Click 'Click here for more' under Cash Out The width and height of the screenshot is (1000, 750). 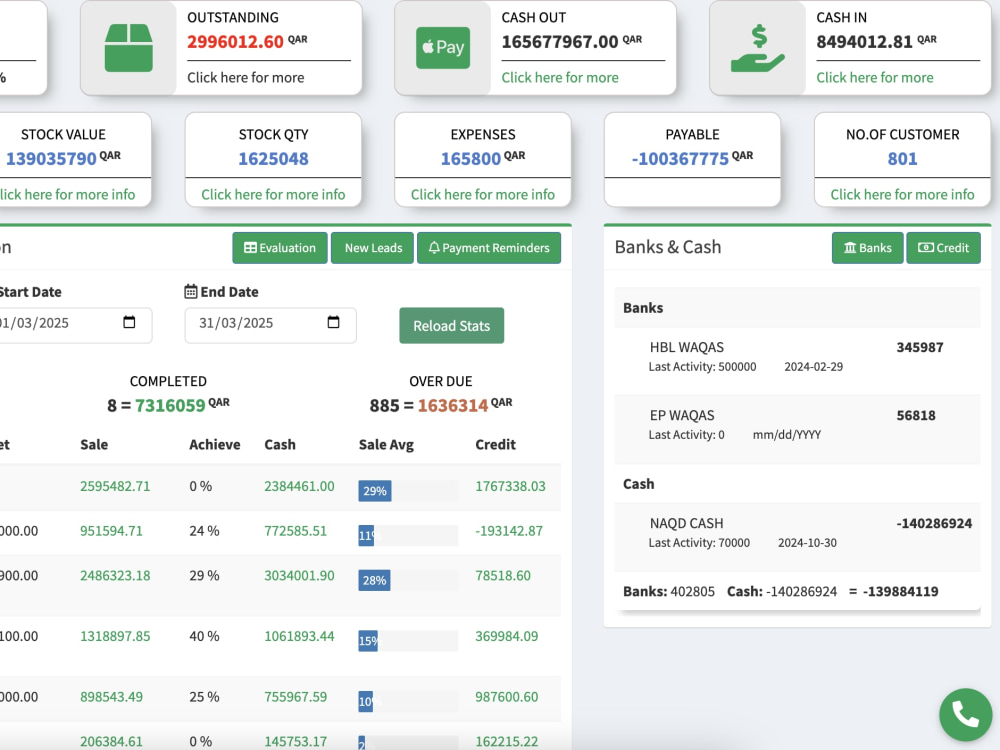(560, 78)
